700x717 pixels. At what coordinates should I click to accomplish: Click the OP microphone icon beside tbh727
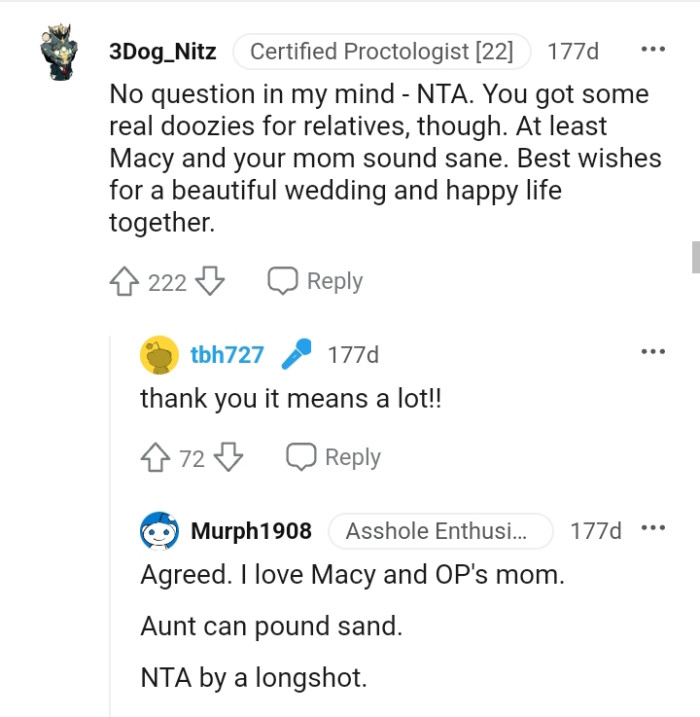pyautogui.click(x=295, y=354)
